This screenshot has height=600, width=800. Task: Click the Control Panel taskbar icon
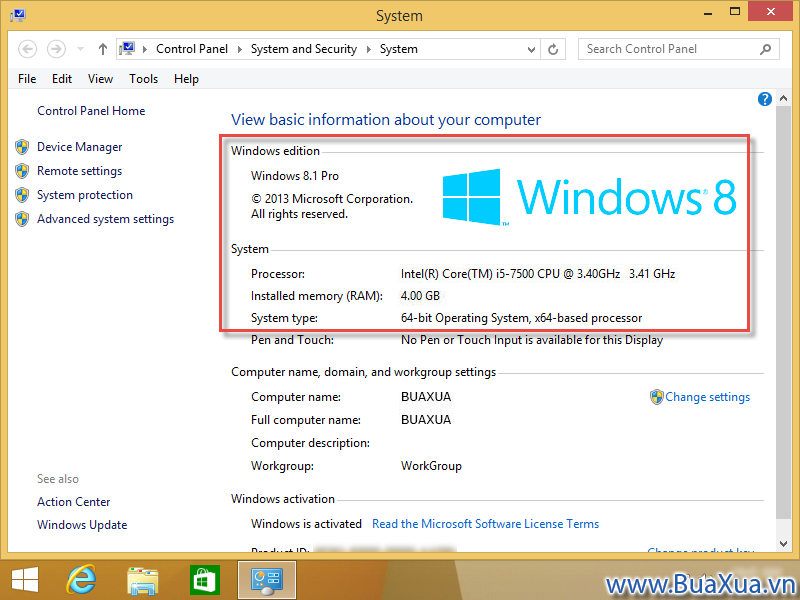[x=267, y=581]
